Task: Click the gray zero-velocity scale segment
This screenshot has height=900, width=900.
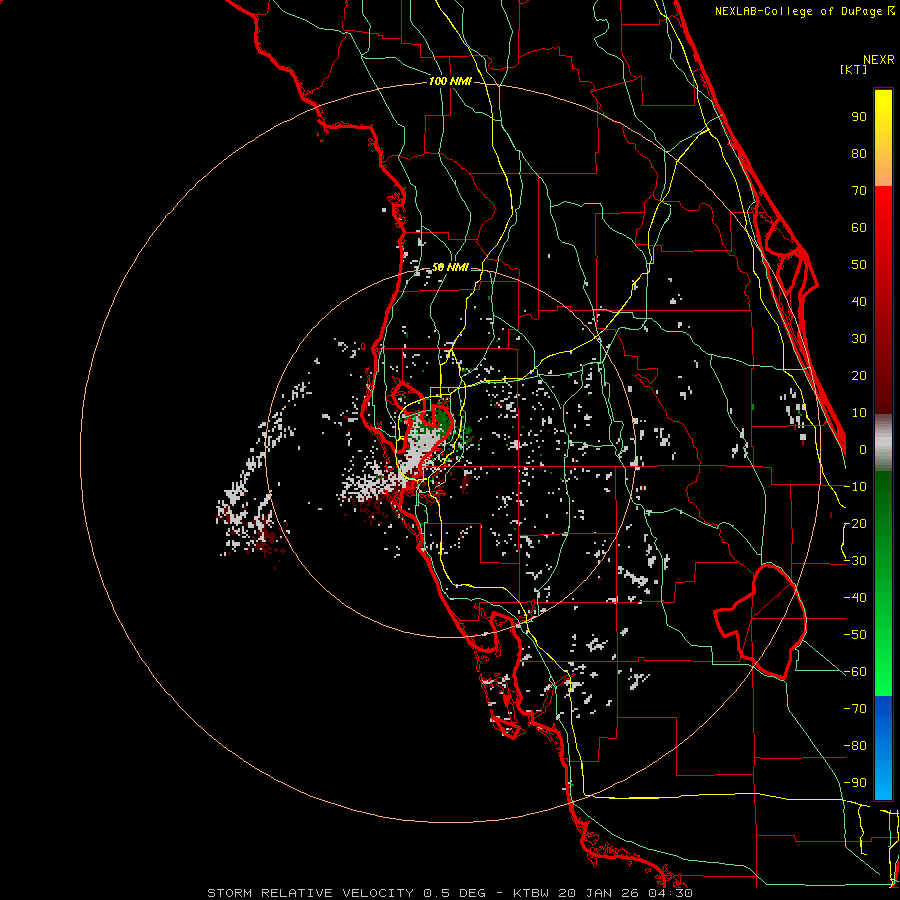Action: [x=883, y=441]
